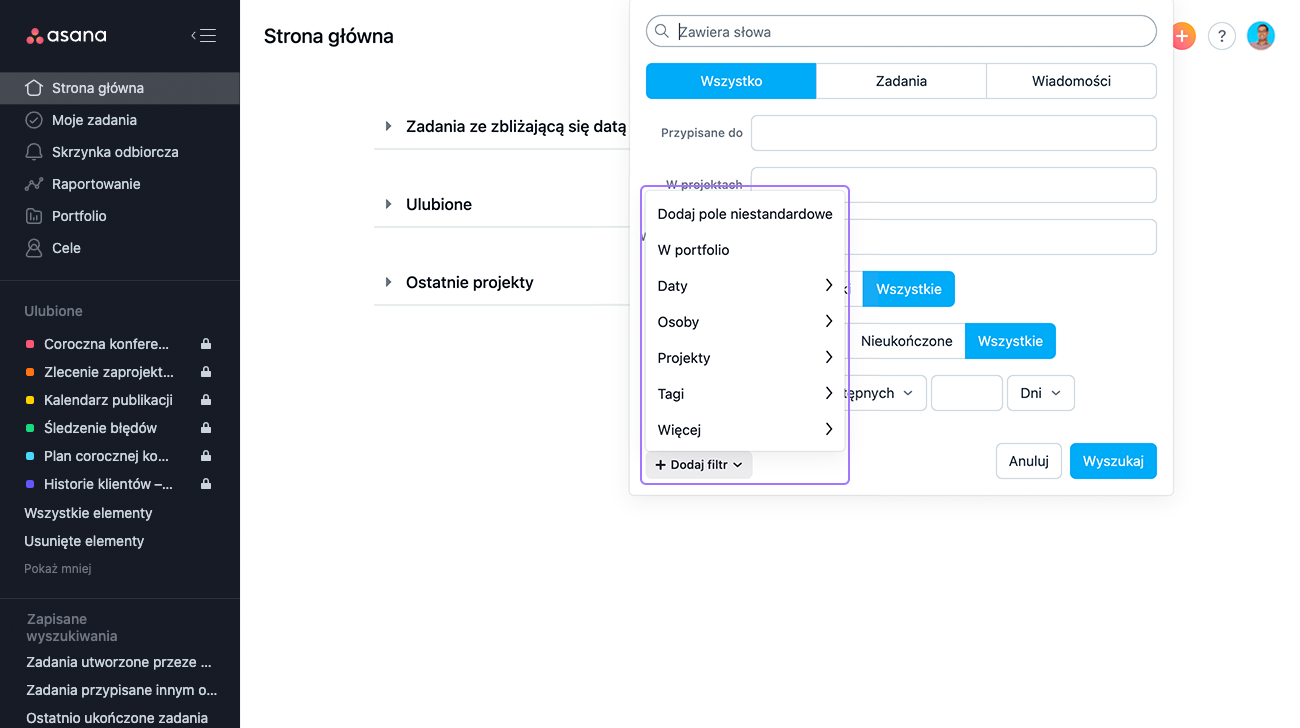Collapse the sidebar with the menu icon
The width and height of the screenshot is (1300, 728).
point(204,36)
